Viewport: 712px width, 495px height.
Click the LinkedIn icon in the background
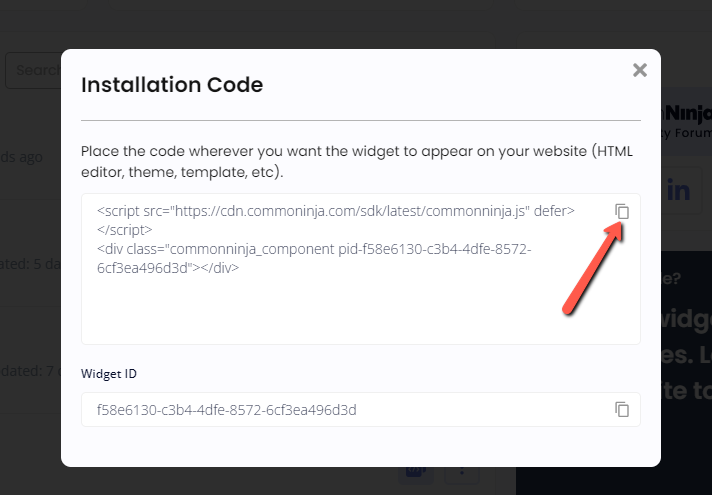point(681,190)
